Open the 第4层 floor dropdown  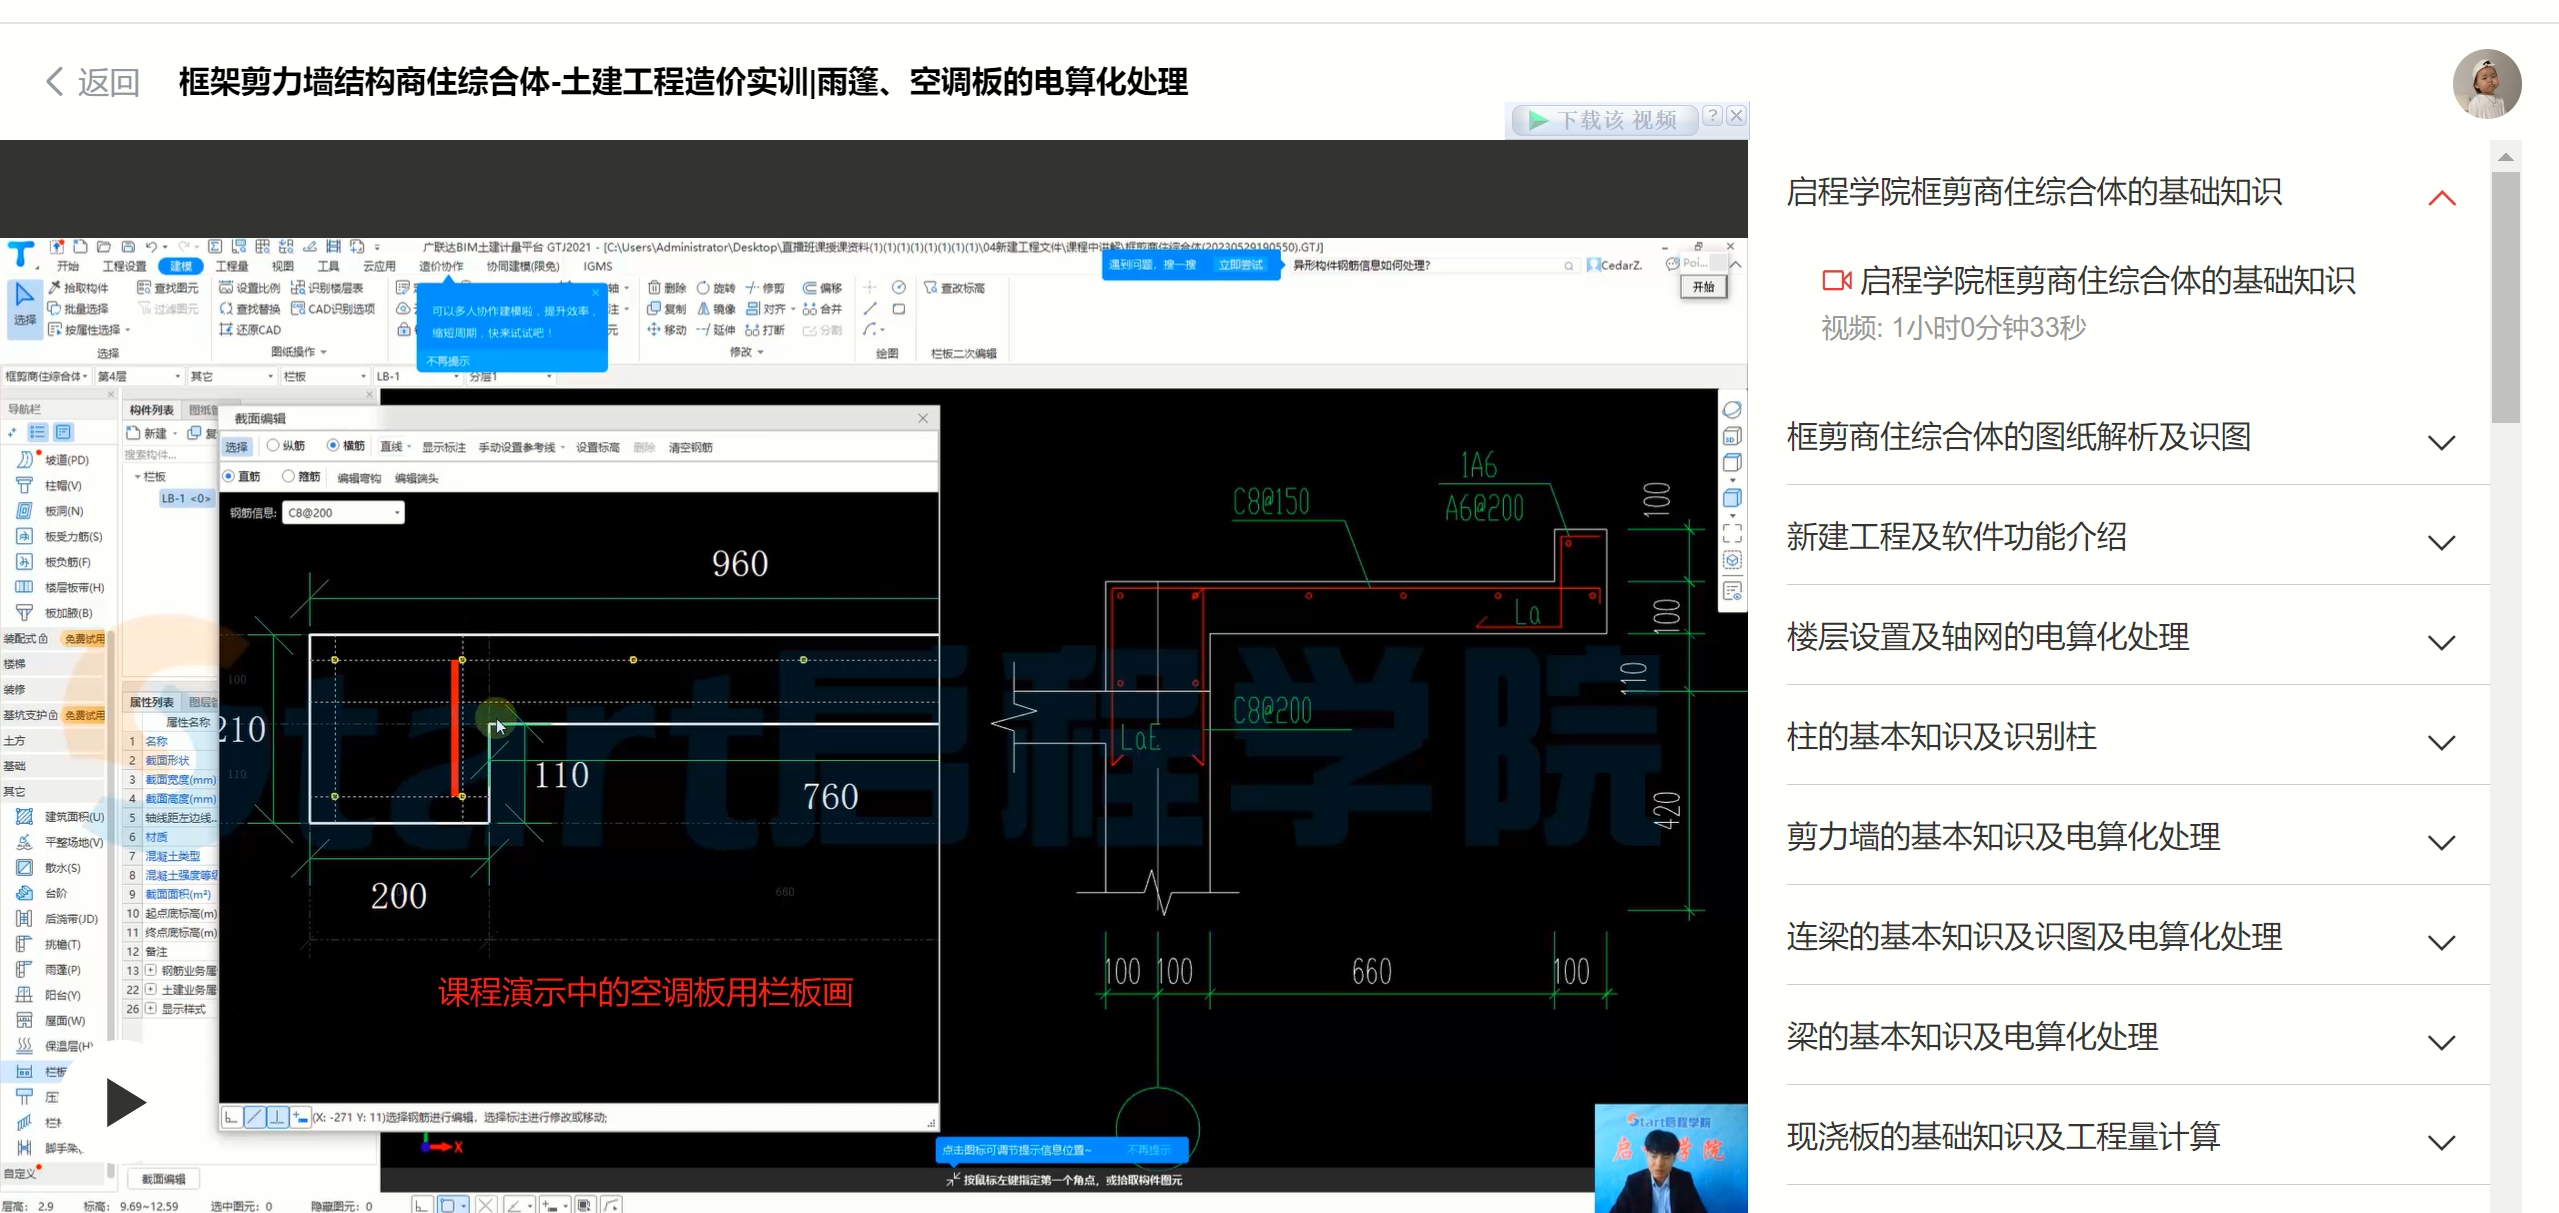[139, 377]
